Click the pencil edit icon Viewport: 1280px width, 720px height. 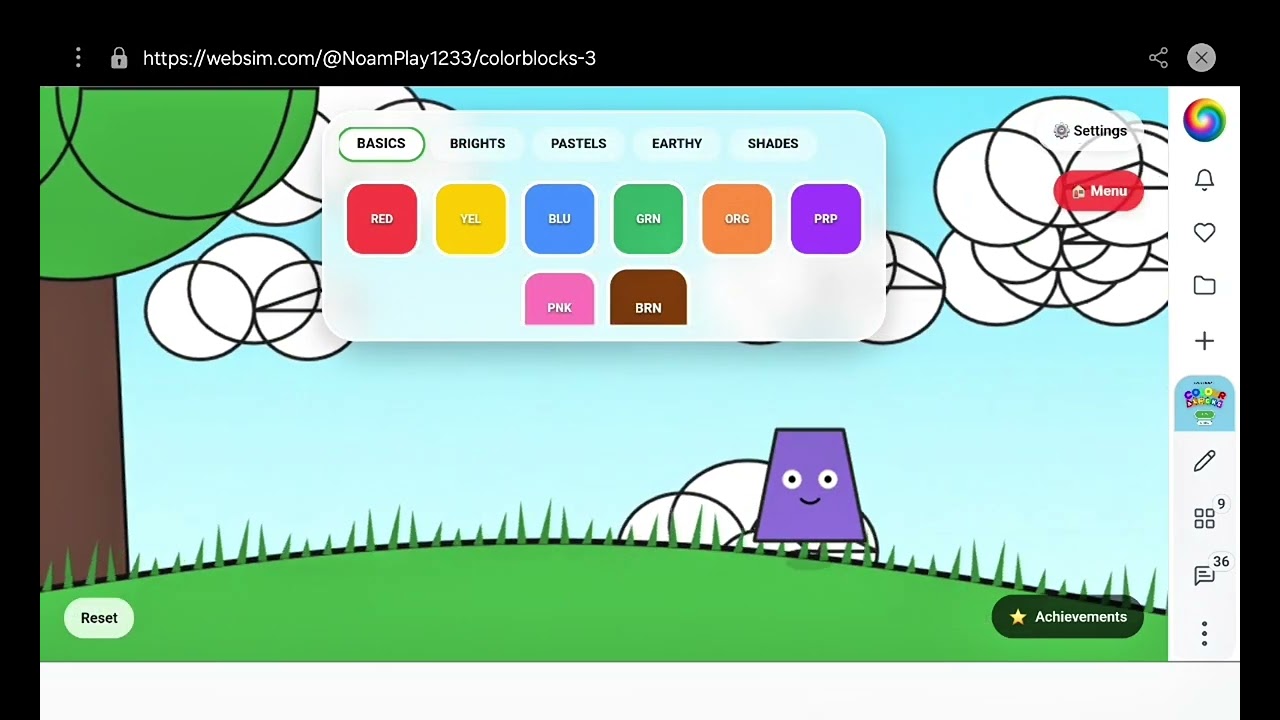coord(1204,461)
